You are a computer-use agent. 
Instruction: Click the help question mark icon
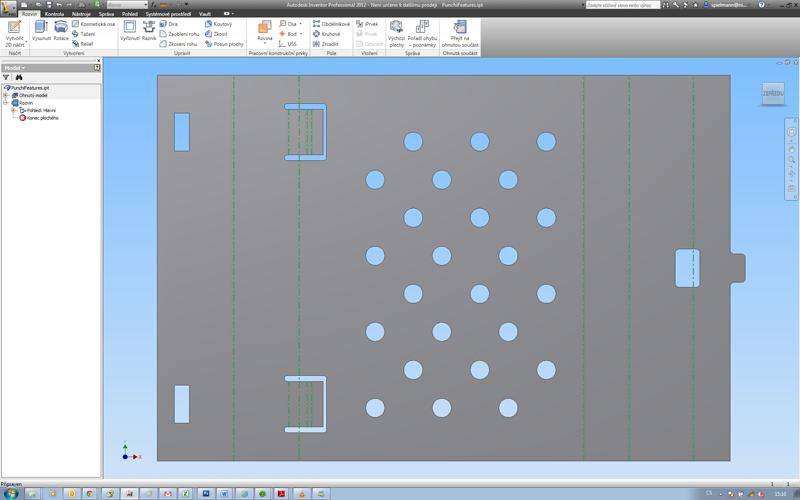pos(761,5)
